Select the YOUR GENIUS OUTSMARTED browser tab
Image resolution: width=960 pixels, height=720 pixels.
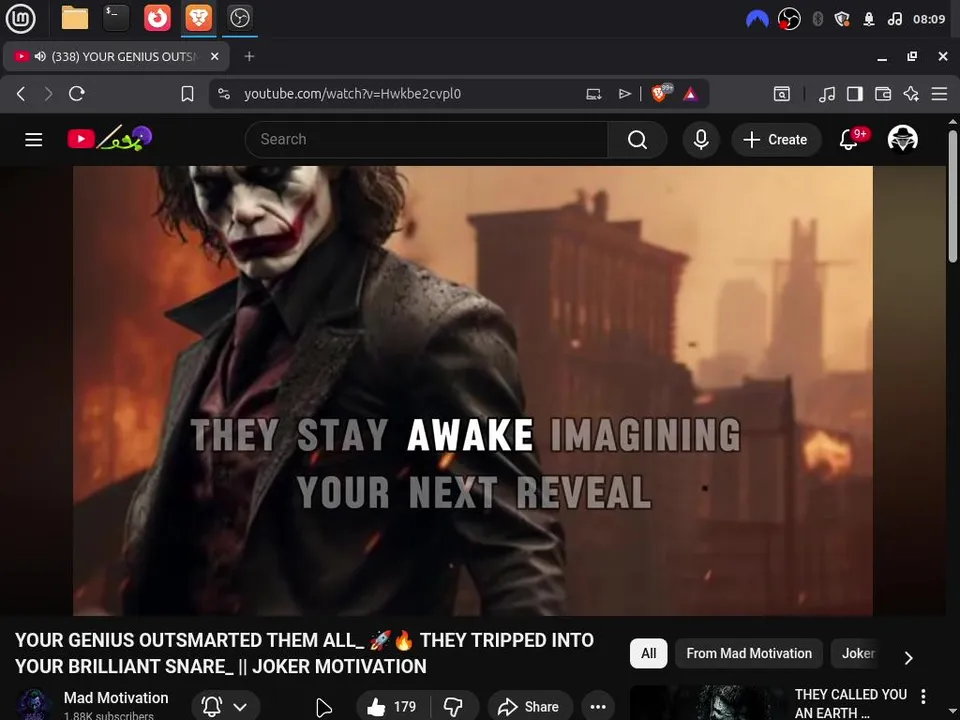116,56
